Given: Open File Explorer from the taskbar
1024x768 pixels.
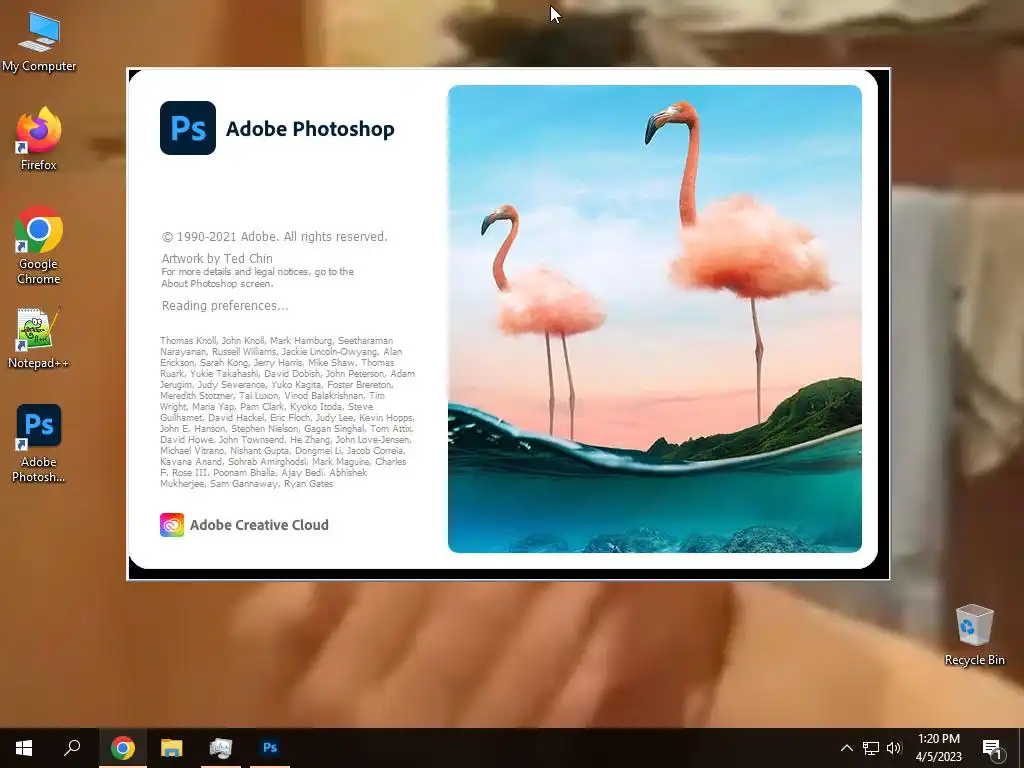Looking at the screenshot, I should 172,748.
